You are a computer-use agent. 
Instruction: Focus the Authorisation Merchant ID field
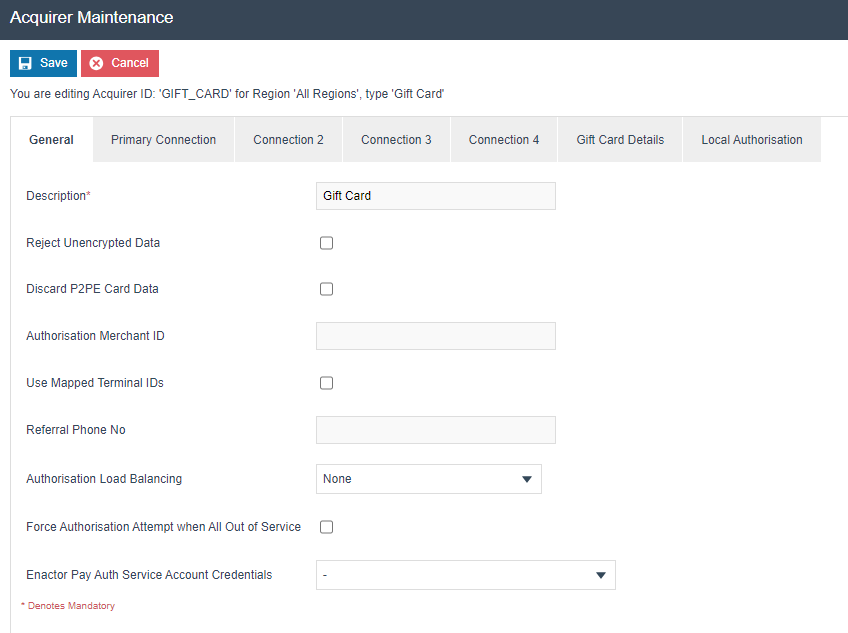click(435, 336)
